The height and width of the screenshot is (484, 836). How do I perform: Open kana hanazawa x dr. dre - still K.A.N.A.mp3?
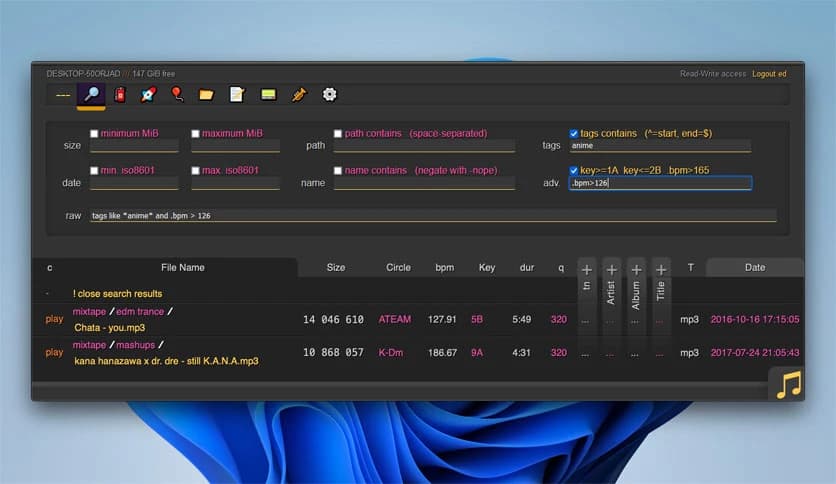tap(166, 361)
